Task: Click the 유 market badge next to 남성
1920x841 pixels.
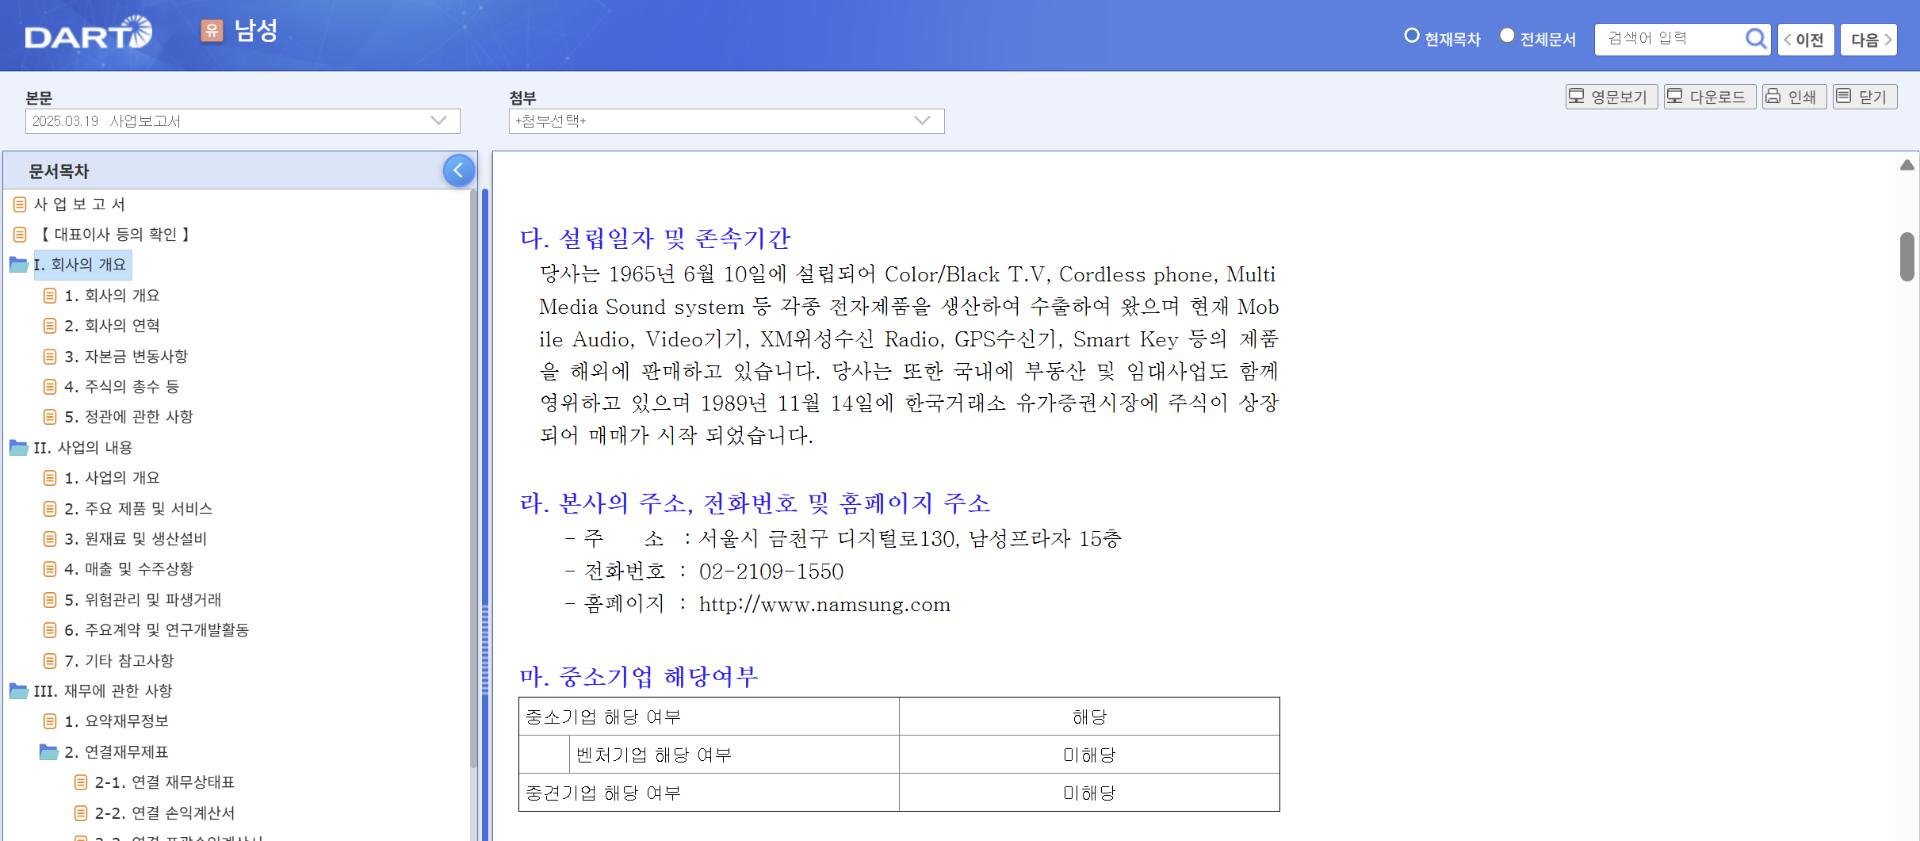Action: coord(211,31)
